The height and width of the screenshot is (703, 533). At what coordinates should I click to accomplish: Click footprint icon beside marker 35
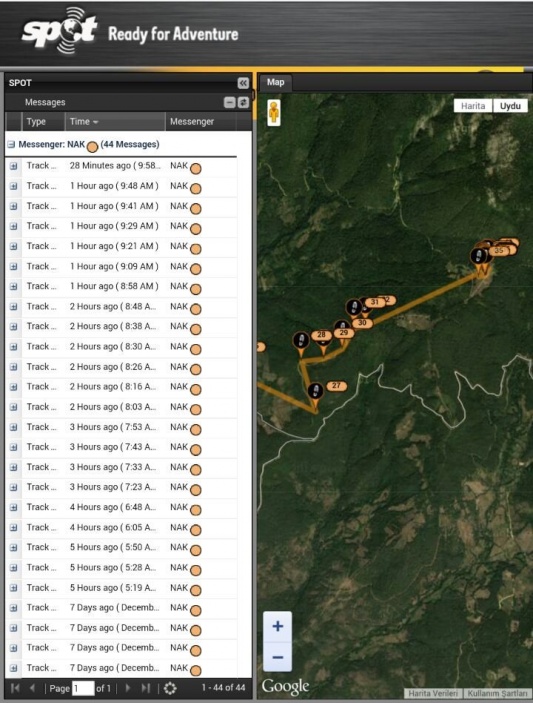click(x=478, y=256)
